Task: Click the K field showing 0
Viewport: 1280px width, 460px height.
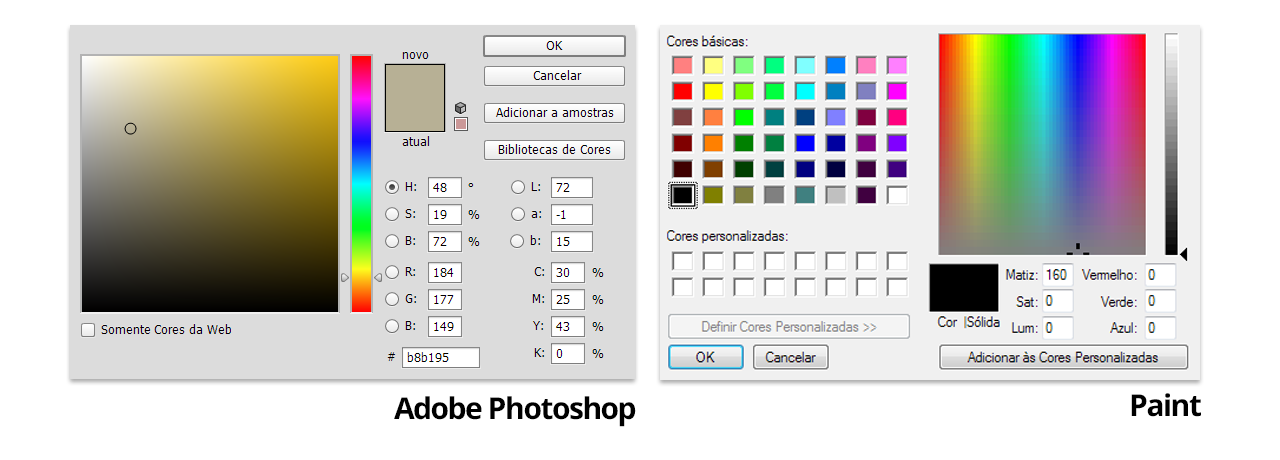Action: click(568, 353)
